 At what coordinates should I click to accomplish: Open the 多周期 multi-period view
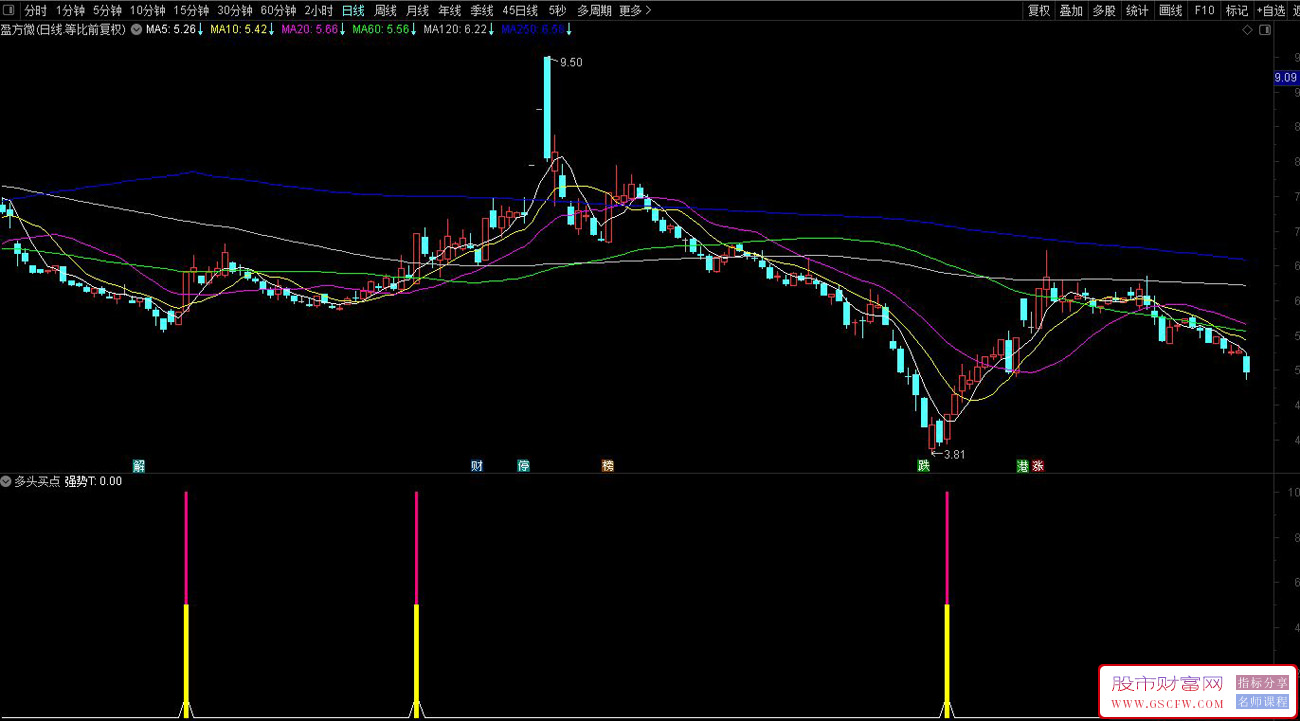594,11
